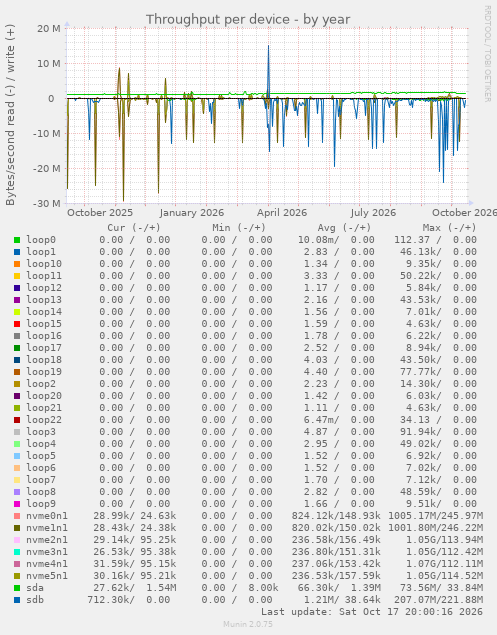Click the 'April 2026' x-axis label
The image size is (497, 635).
(282, 213)
